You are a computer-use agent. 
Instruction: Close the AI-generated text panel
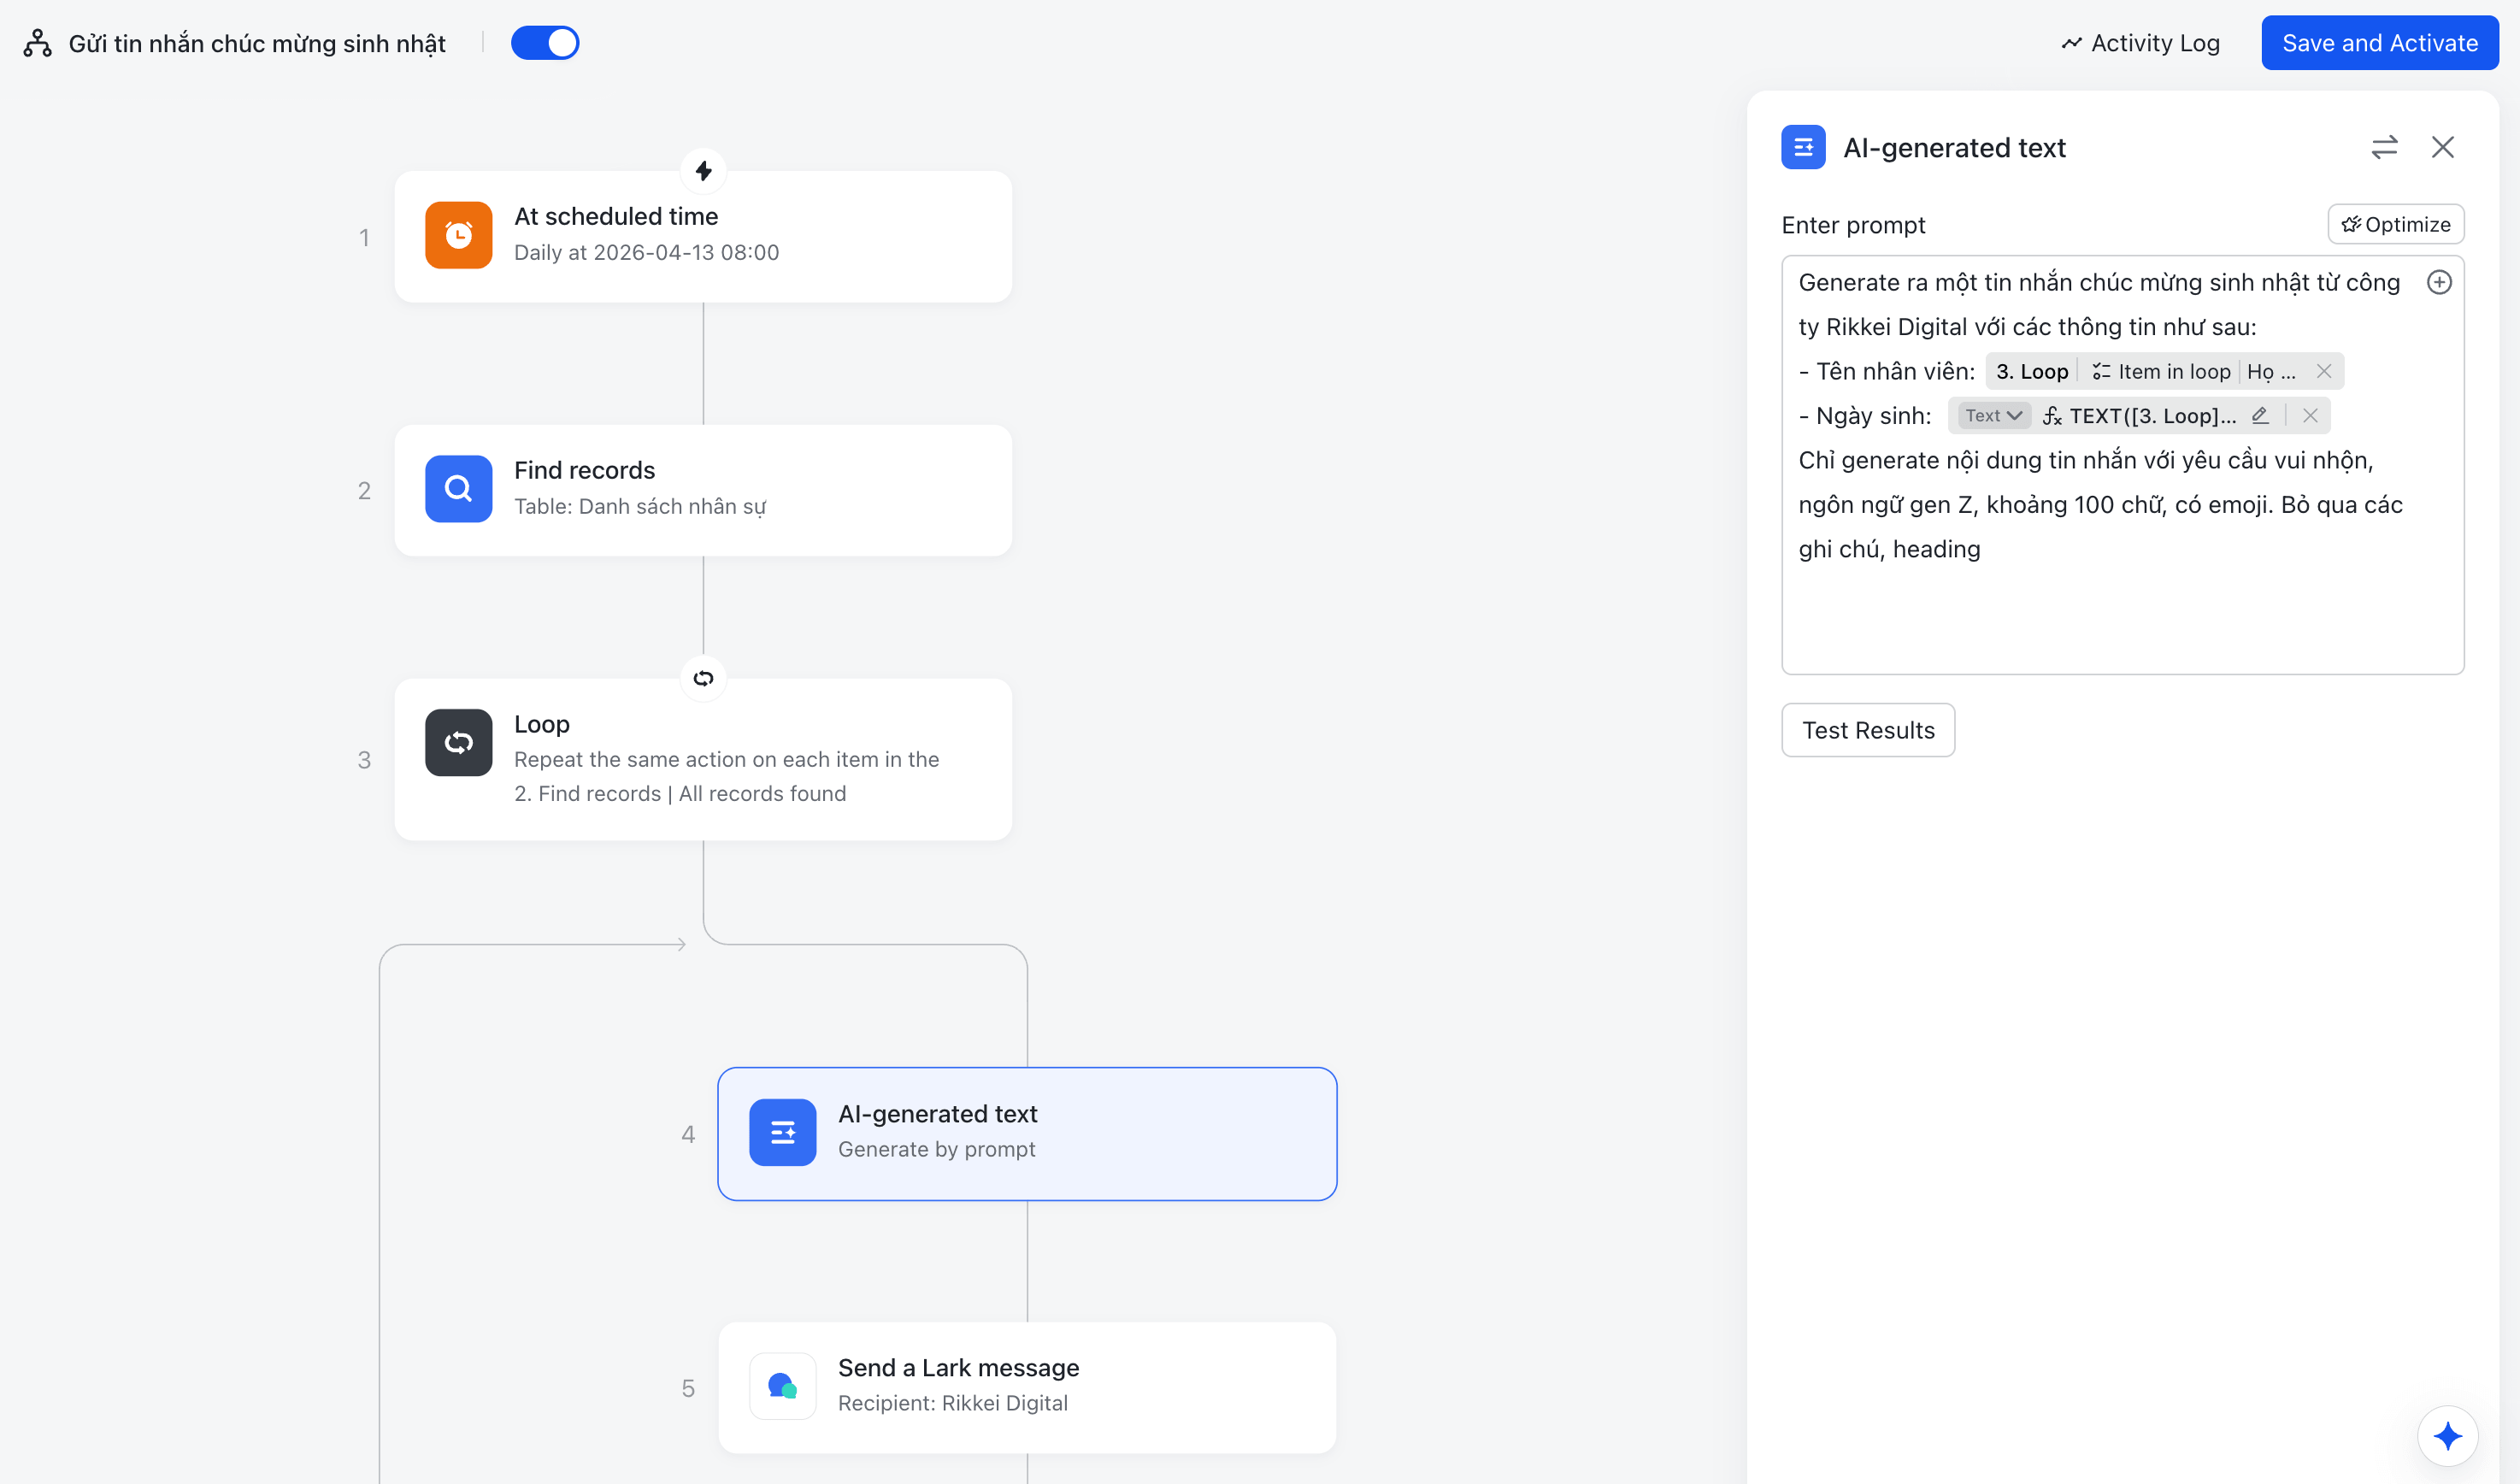tap(2443, 147)
